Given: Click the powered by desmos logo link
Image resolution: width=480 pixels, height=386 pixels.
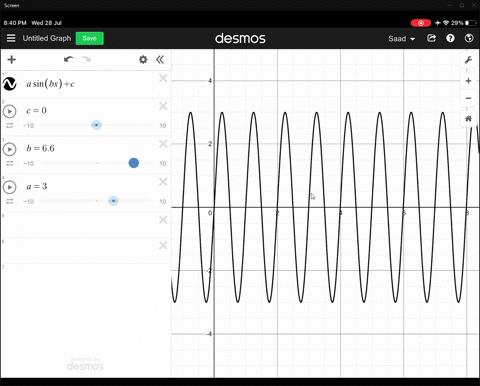Looking at the screenshot, I should 85,364.
